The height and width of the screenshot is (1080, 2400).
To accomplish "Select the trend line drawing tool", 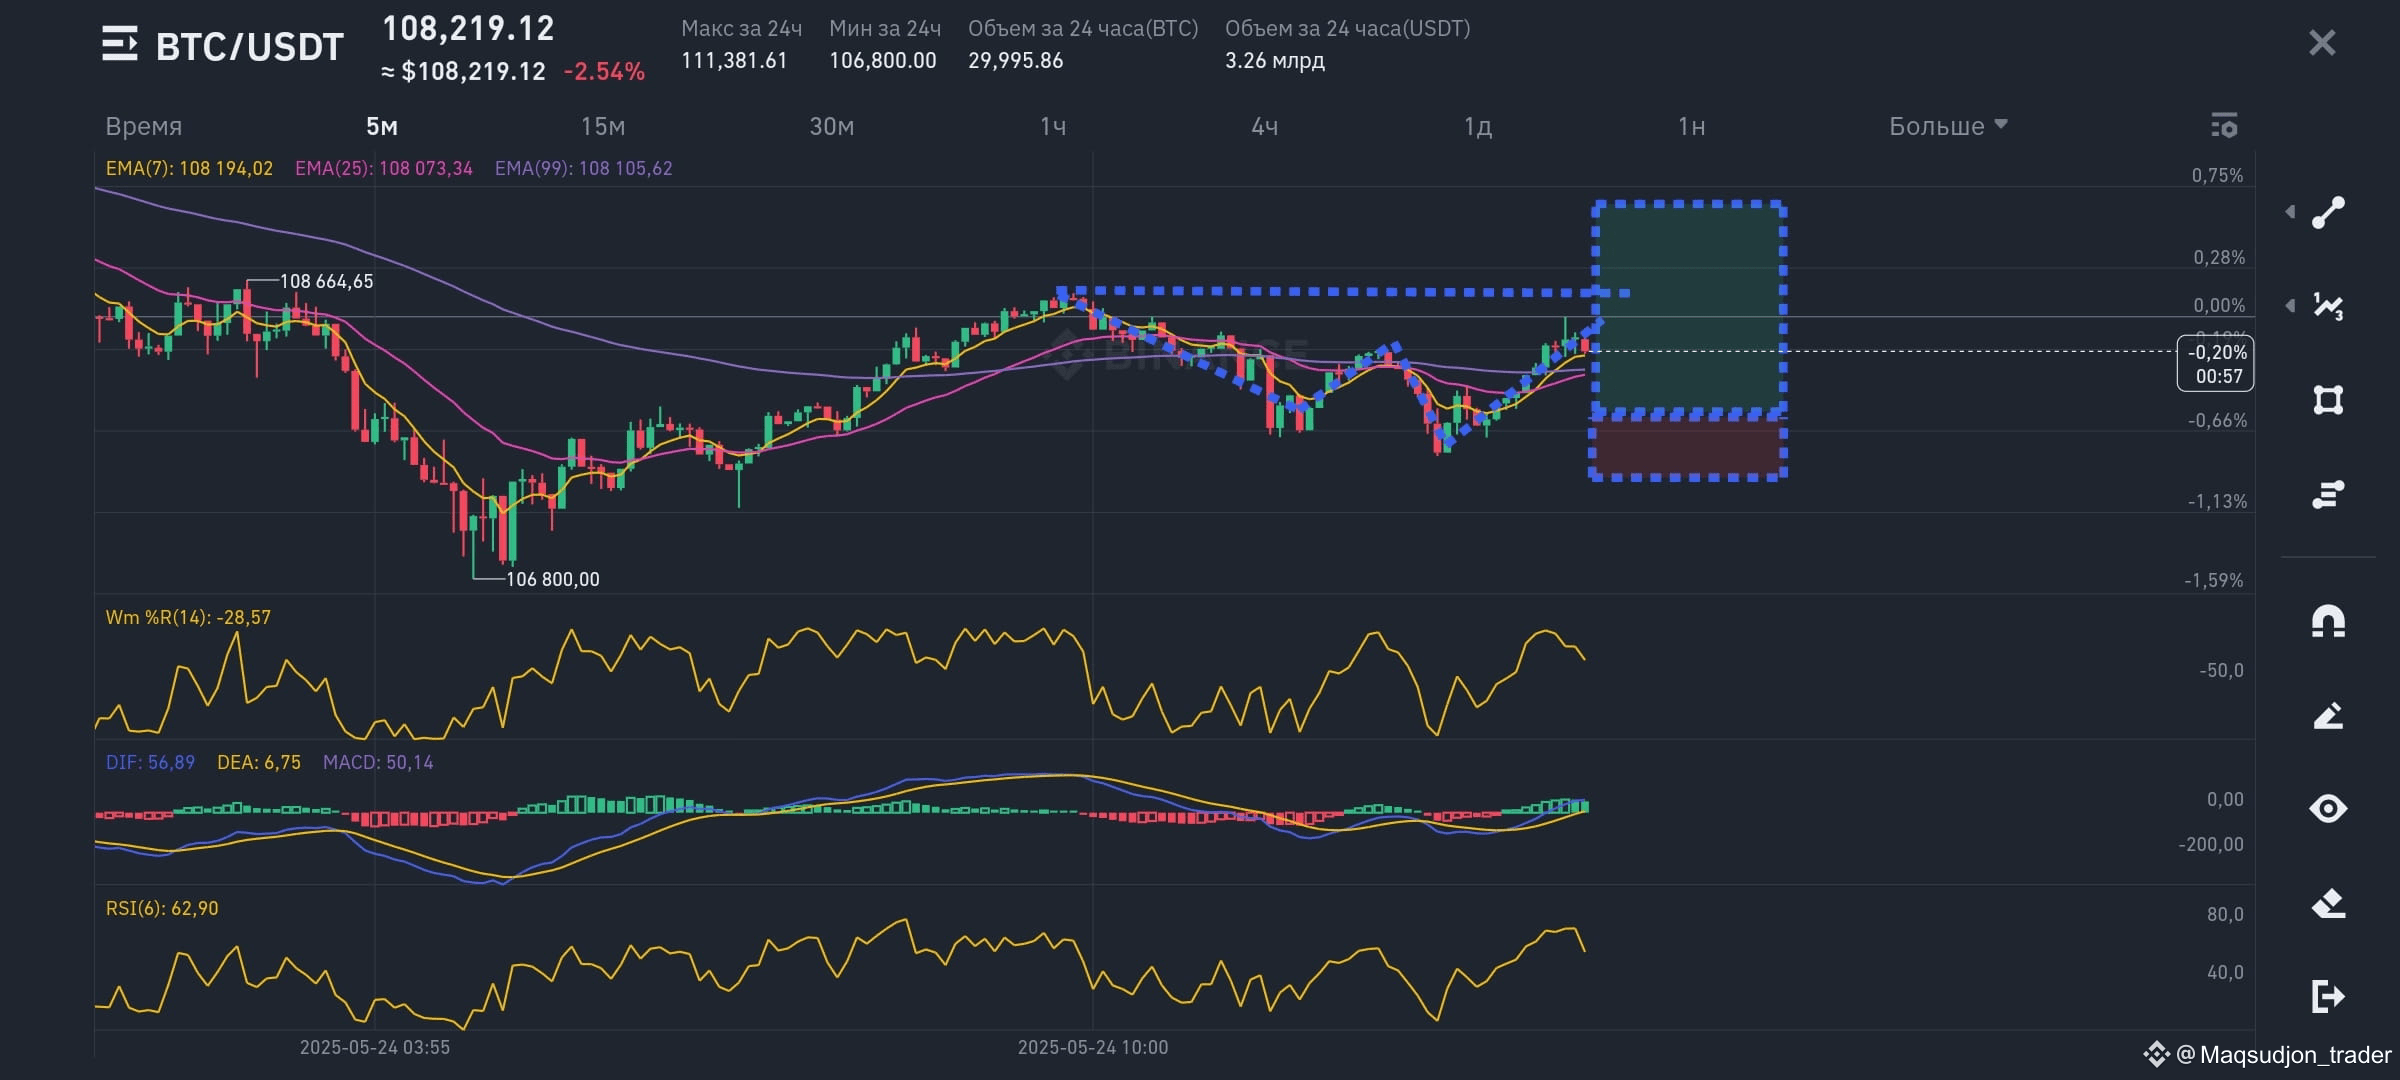I will [2328, 213].
